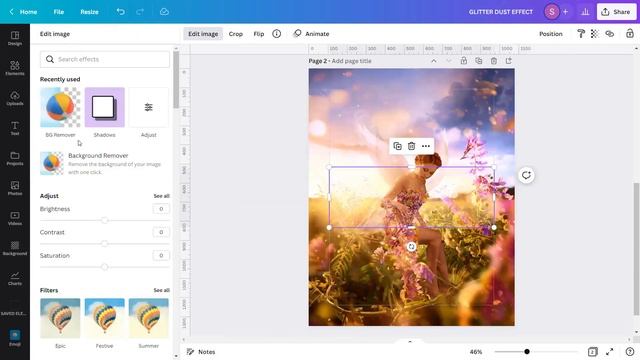
Task: Click the Search effects field
Action: [x=105, y=59]
